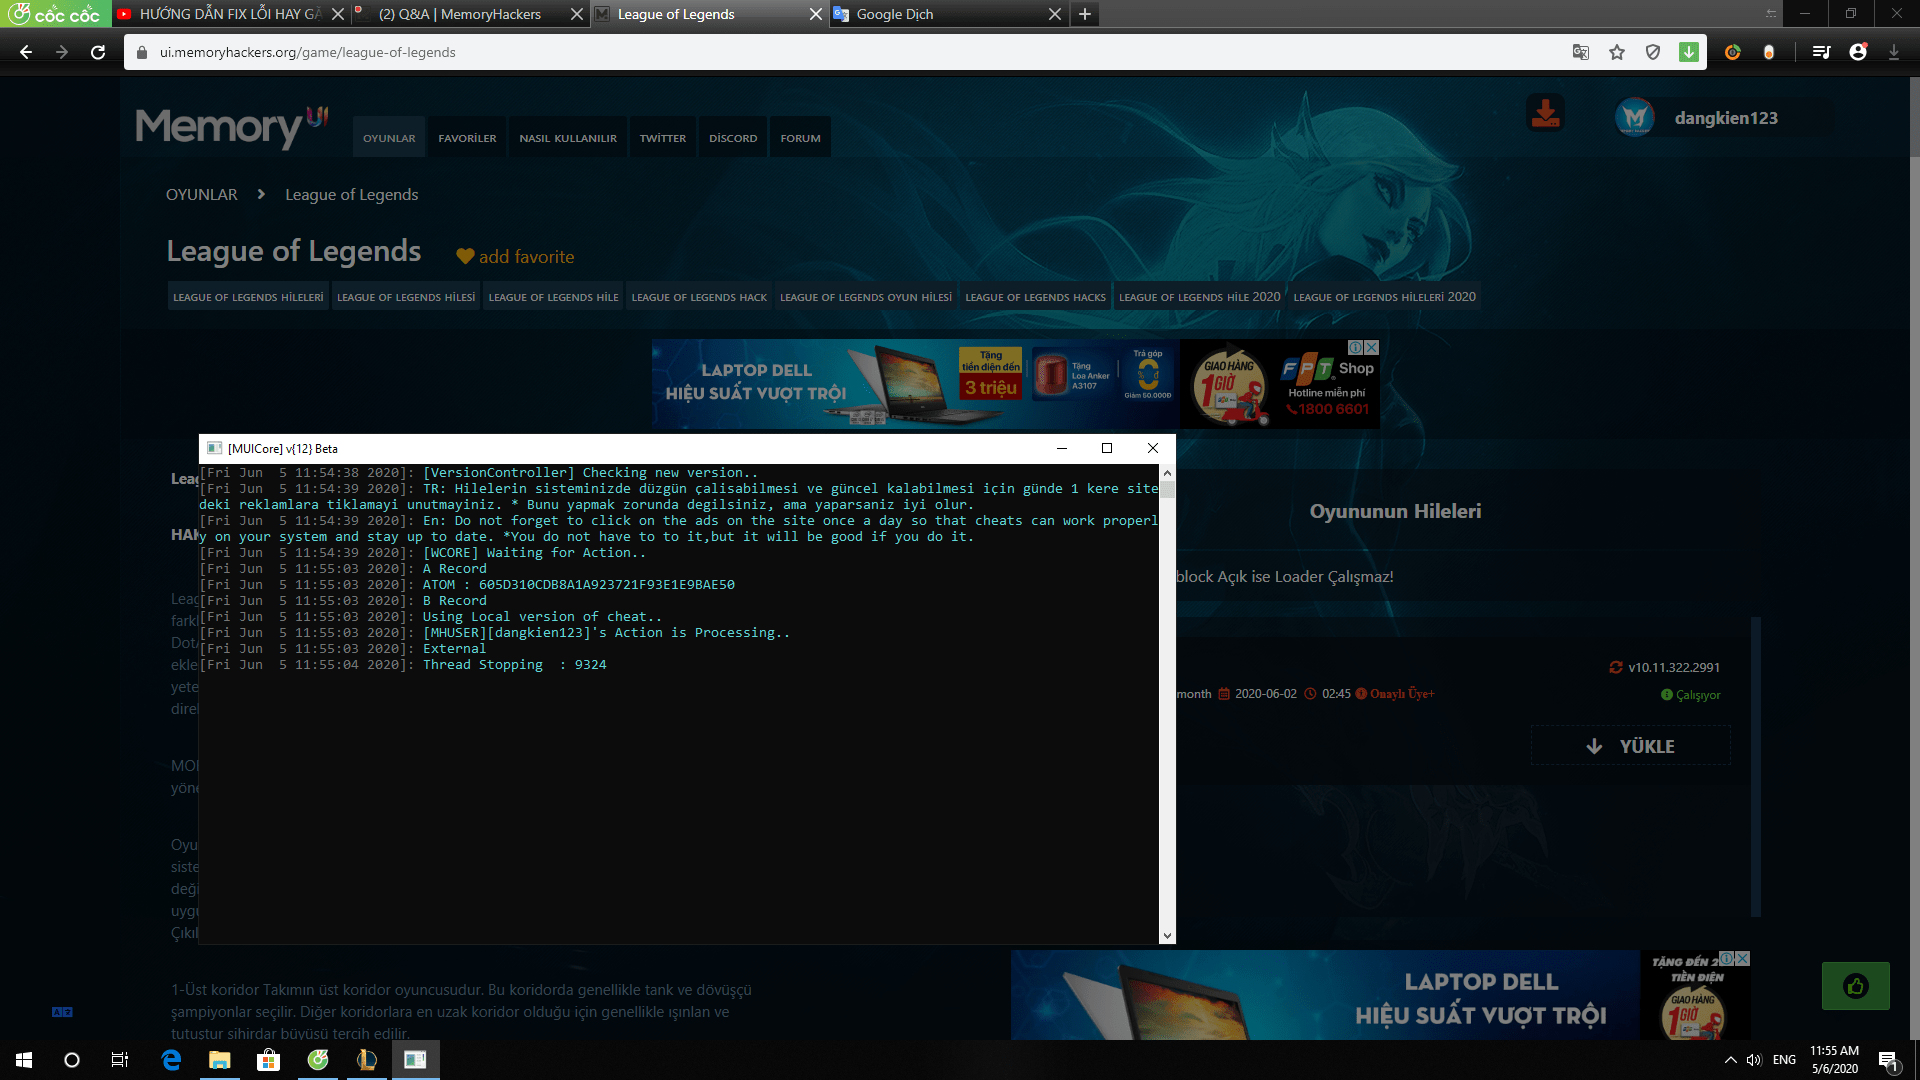Click the Cốc Cốc browser logo
This screenshot has height=1080, width=1920.
[x=54, y=14]
